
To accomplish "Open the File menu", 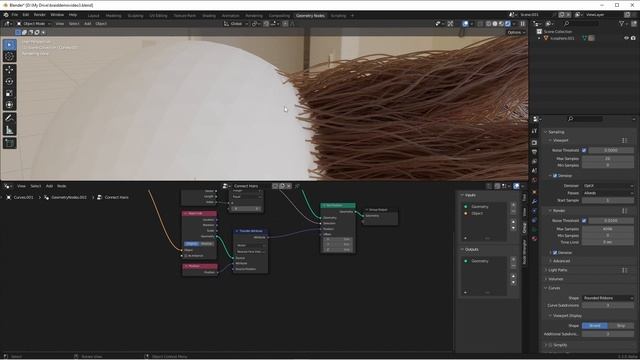I will [15, 15].
